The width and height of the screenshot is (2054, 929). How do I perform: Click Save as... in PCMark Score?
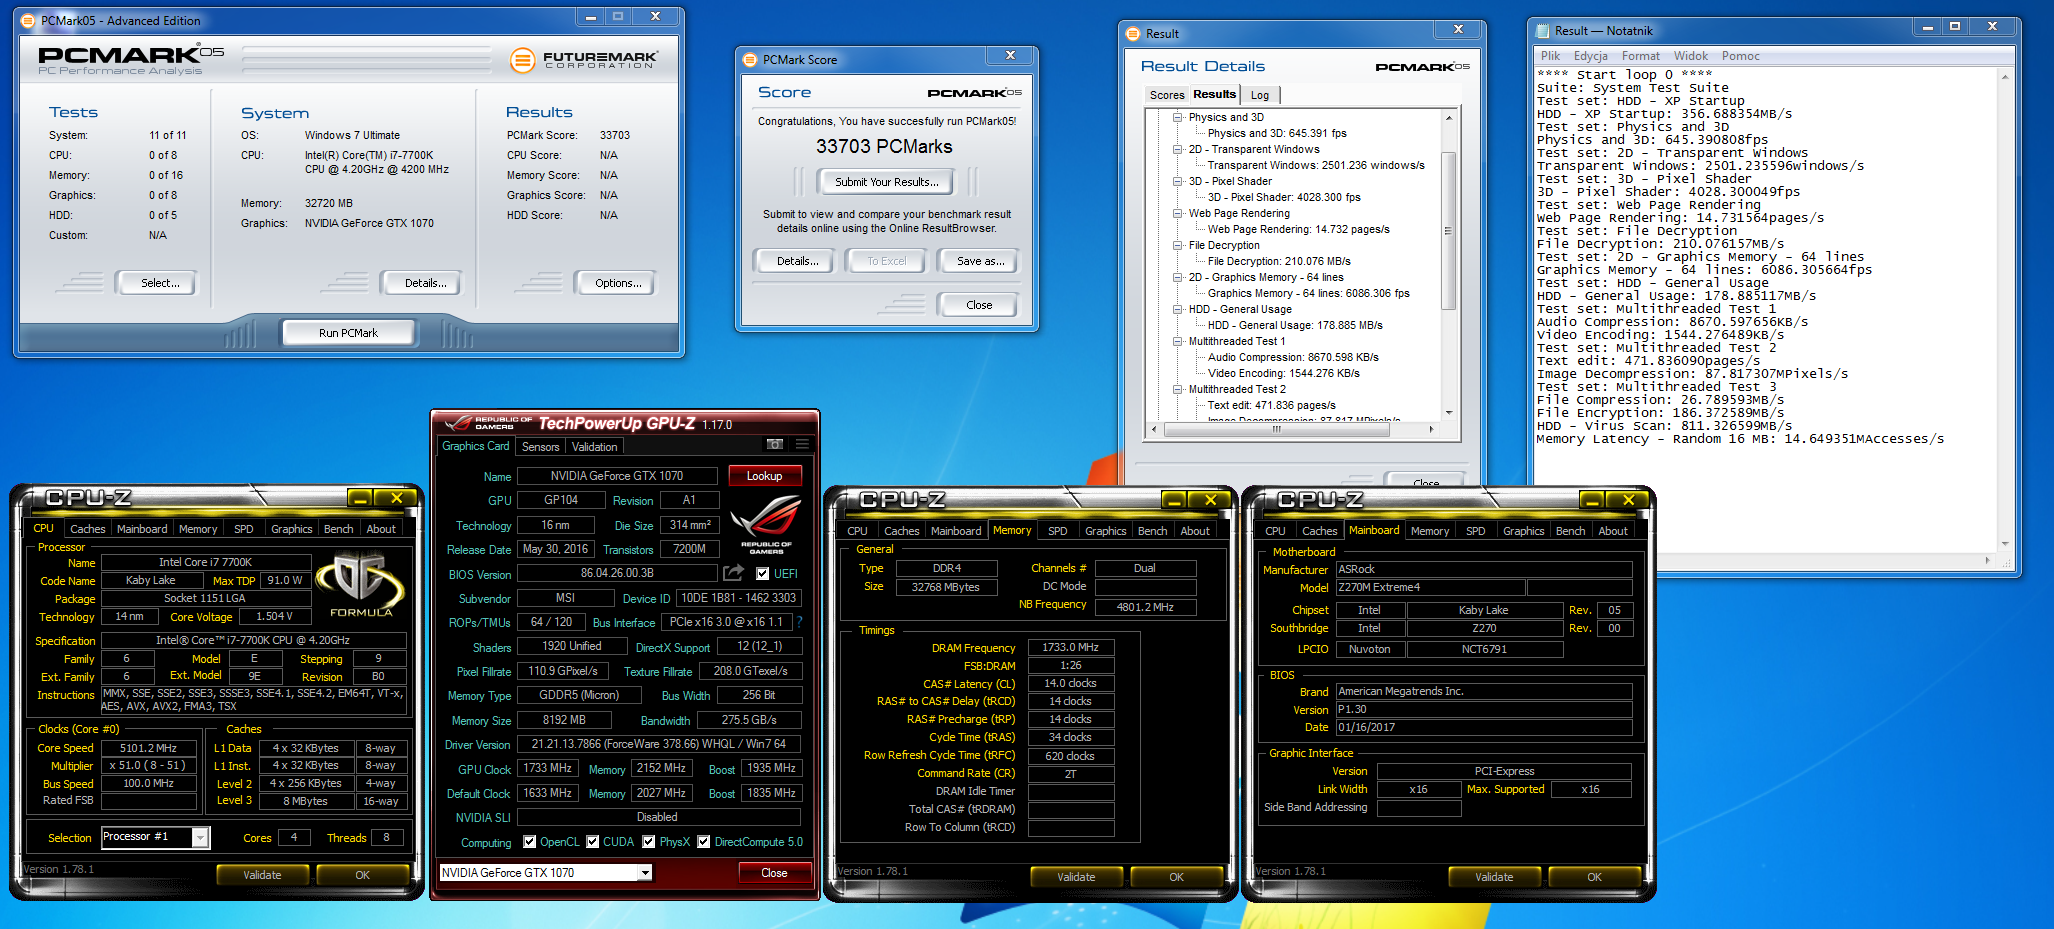980,261
